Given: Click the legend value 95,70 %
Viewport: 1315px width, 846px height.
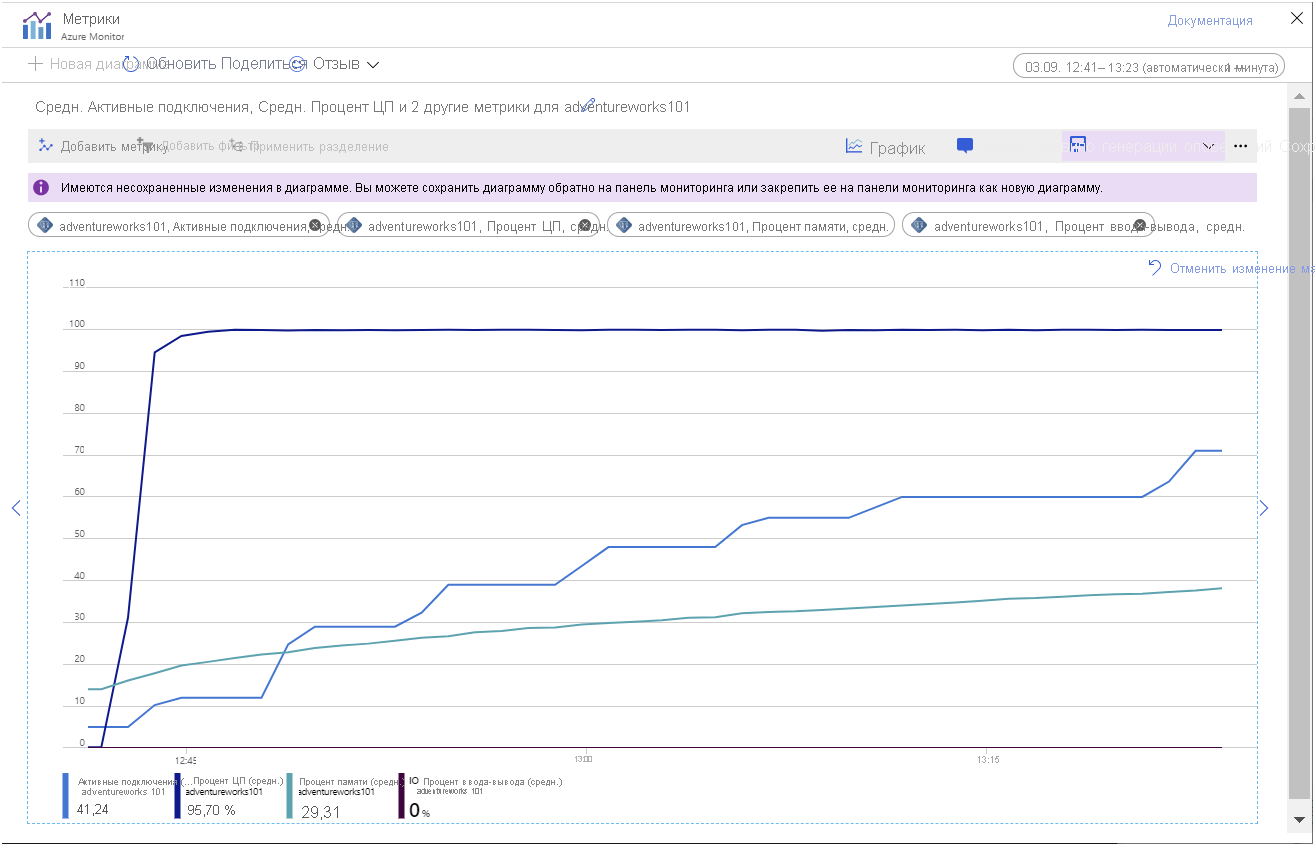Looking at the screenshot, I should tap(211, 809).
